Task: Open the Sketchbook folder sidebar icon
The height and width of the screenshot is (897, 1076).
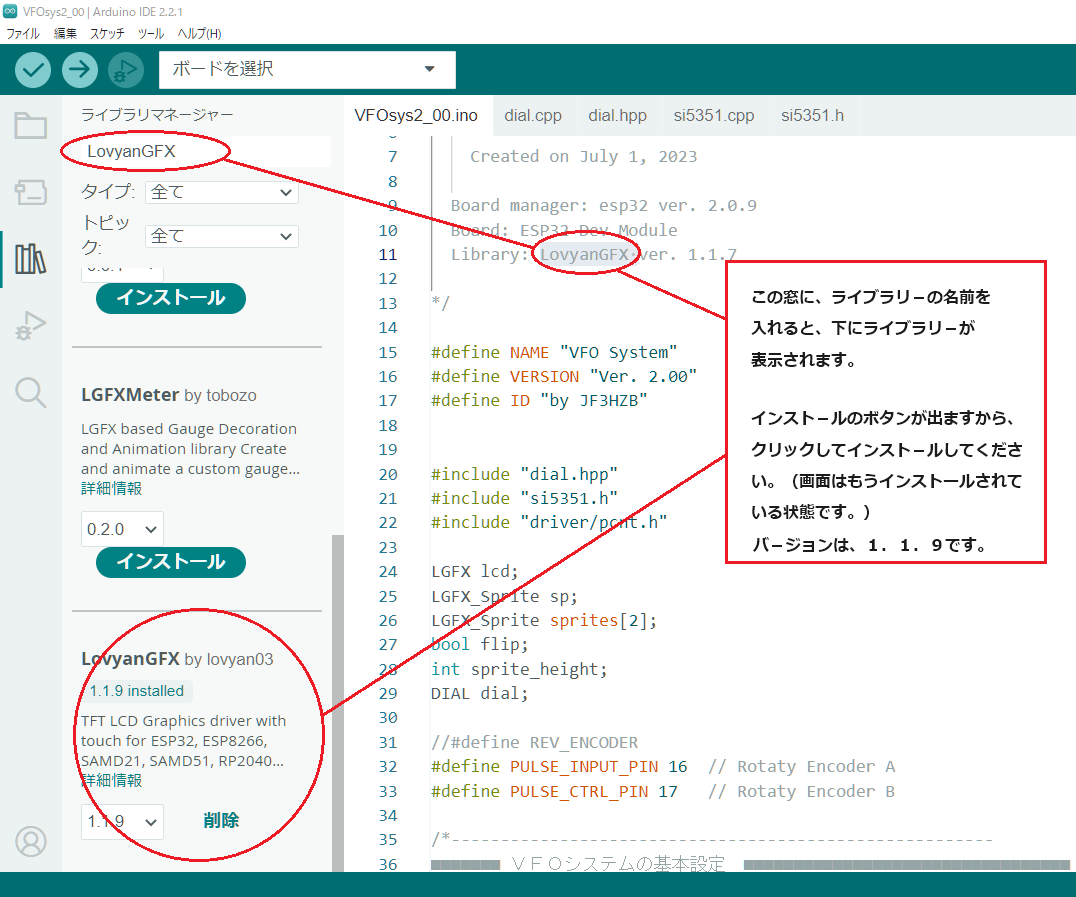Action: (x=31, y=125)
